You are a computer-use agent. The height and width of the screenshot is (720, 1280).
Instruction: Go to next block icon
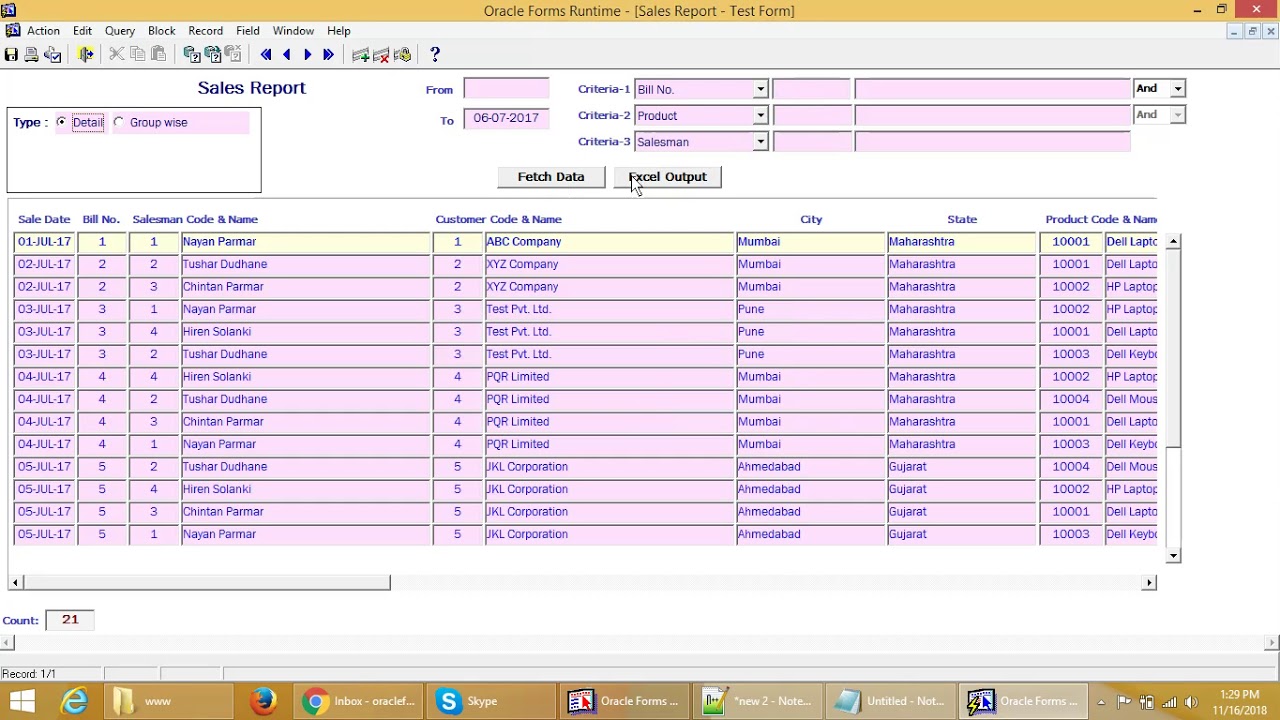tap(328, 55)
